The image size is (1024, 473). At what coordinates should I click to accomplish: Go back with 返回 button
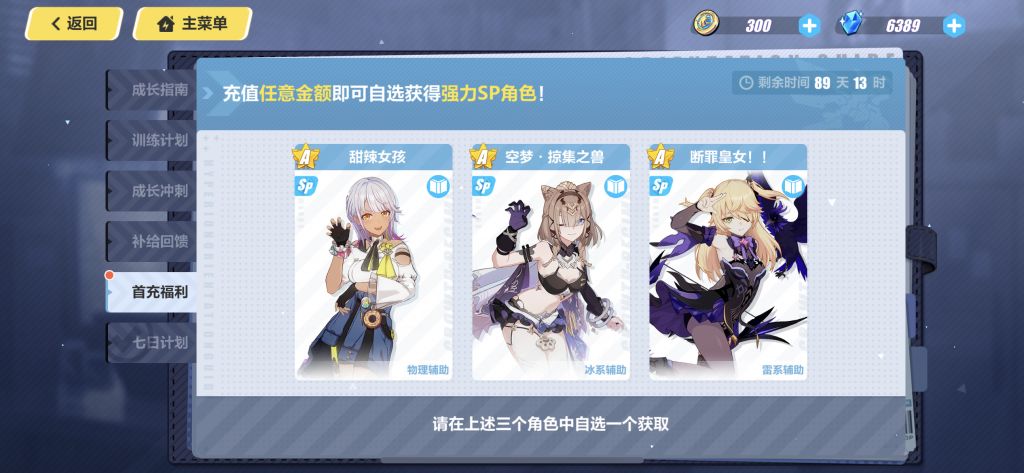[74, 24]
